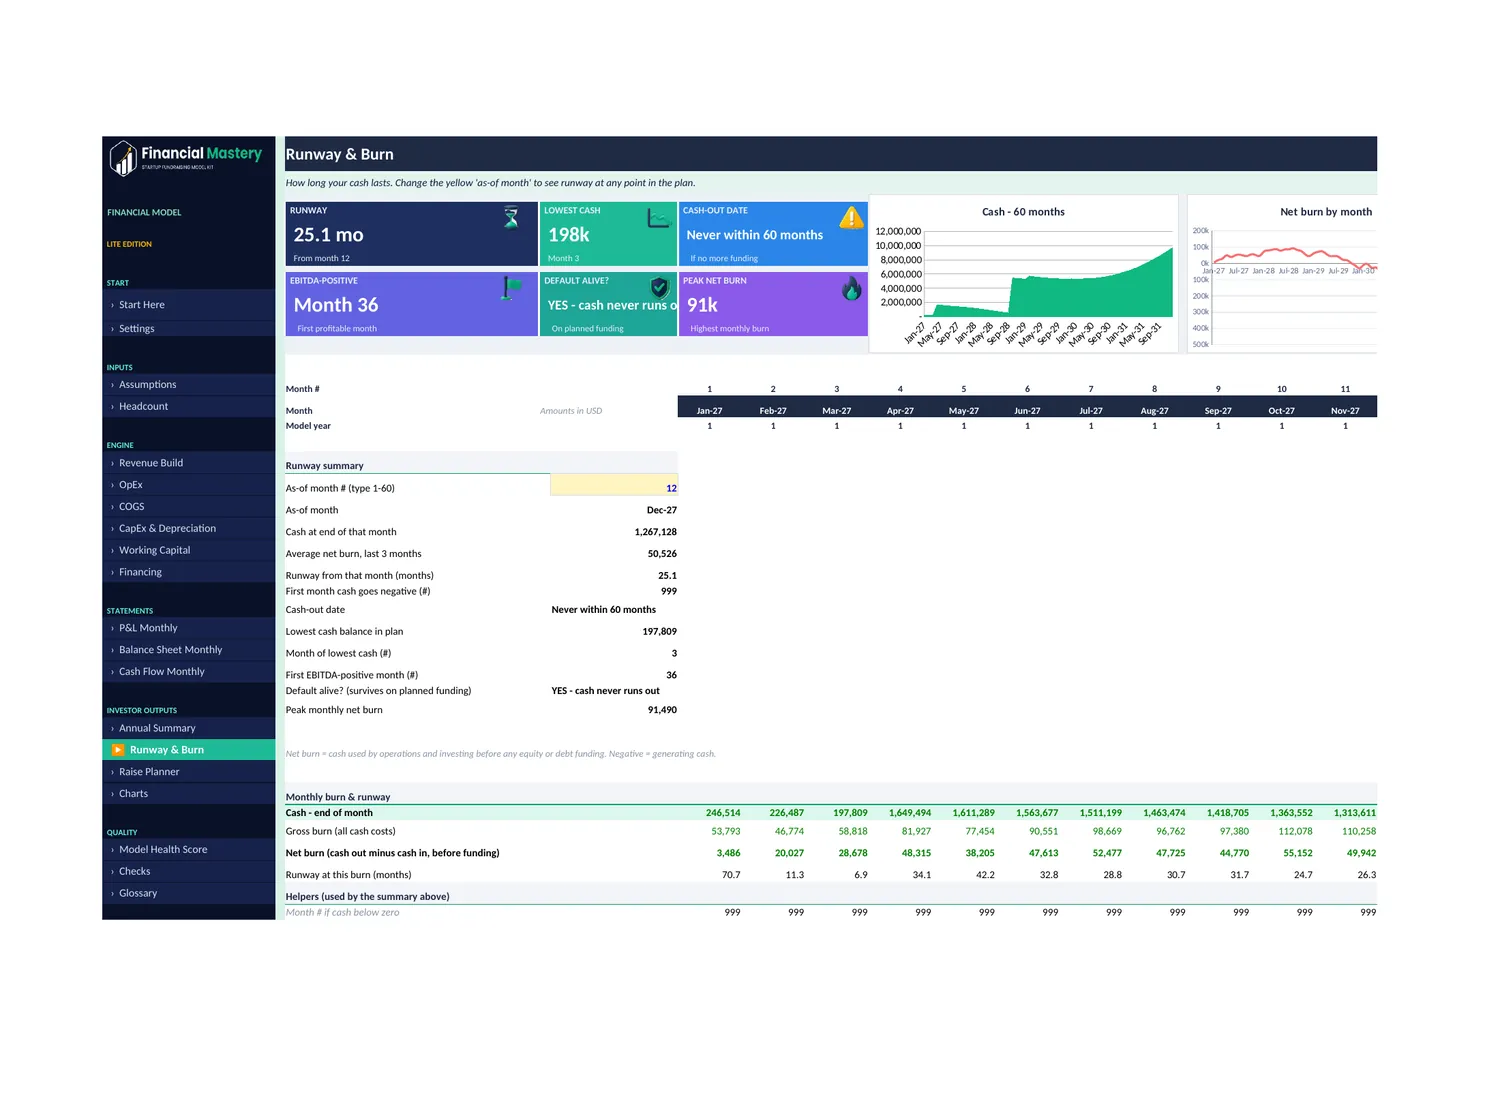Viewport: 1500px width, 1100px height.
Task: Go to Working Capital
Action: click(189, 551)
